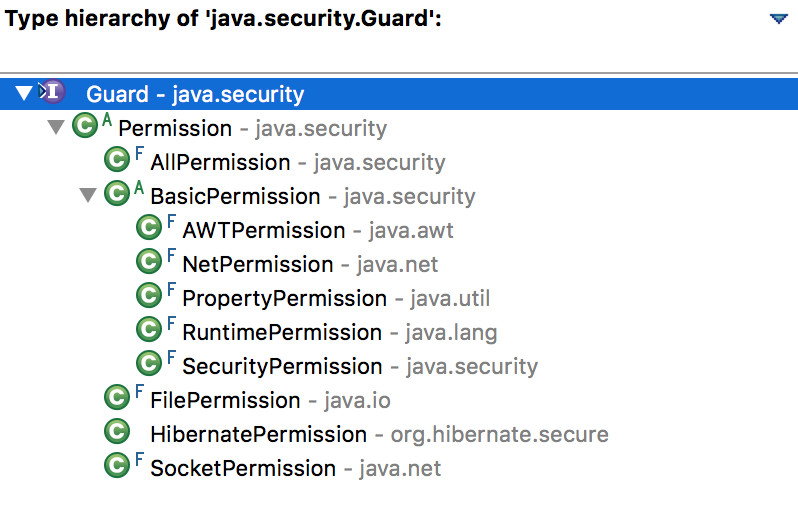The image size is (798, 510).
Task: Collapse the Guard root node
Action: click(25, 94)
